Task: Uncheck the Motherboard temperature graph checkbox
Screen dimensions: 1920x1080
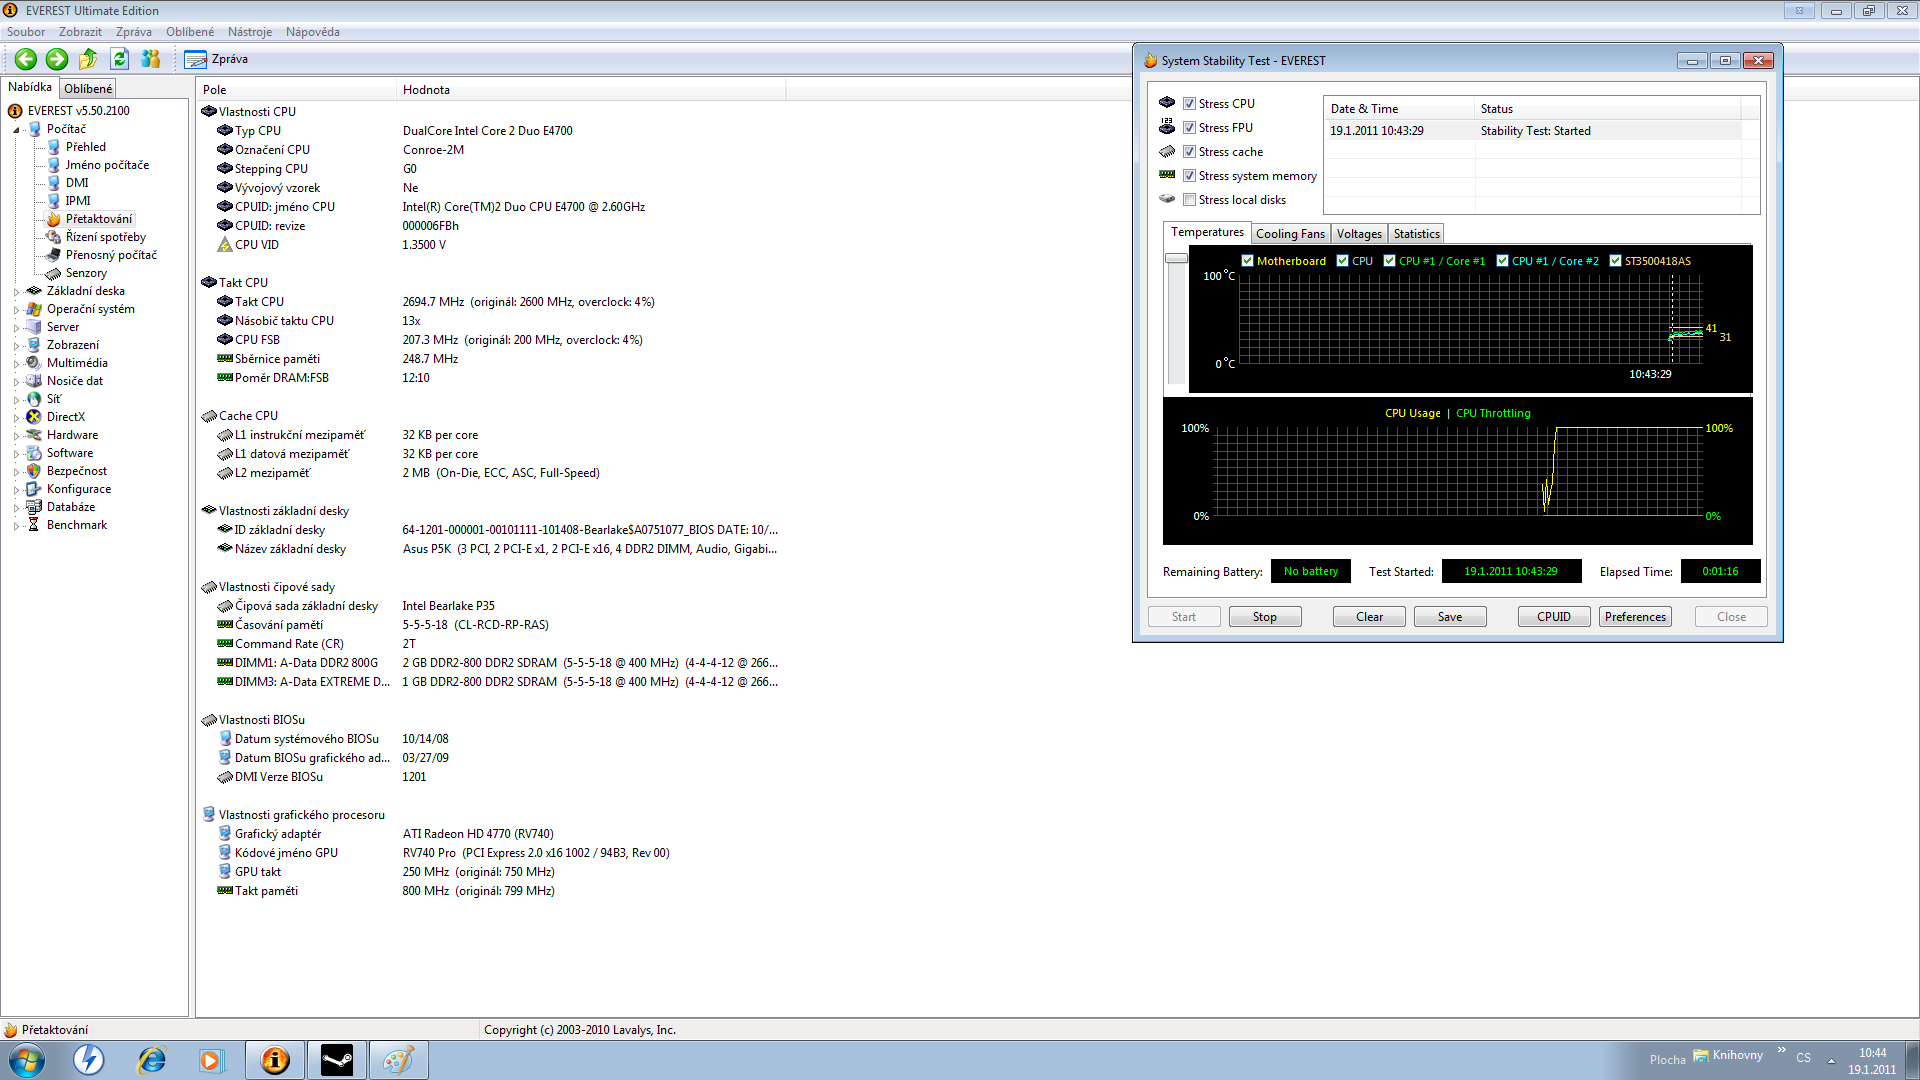Action: 1247,261
